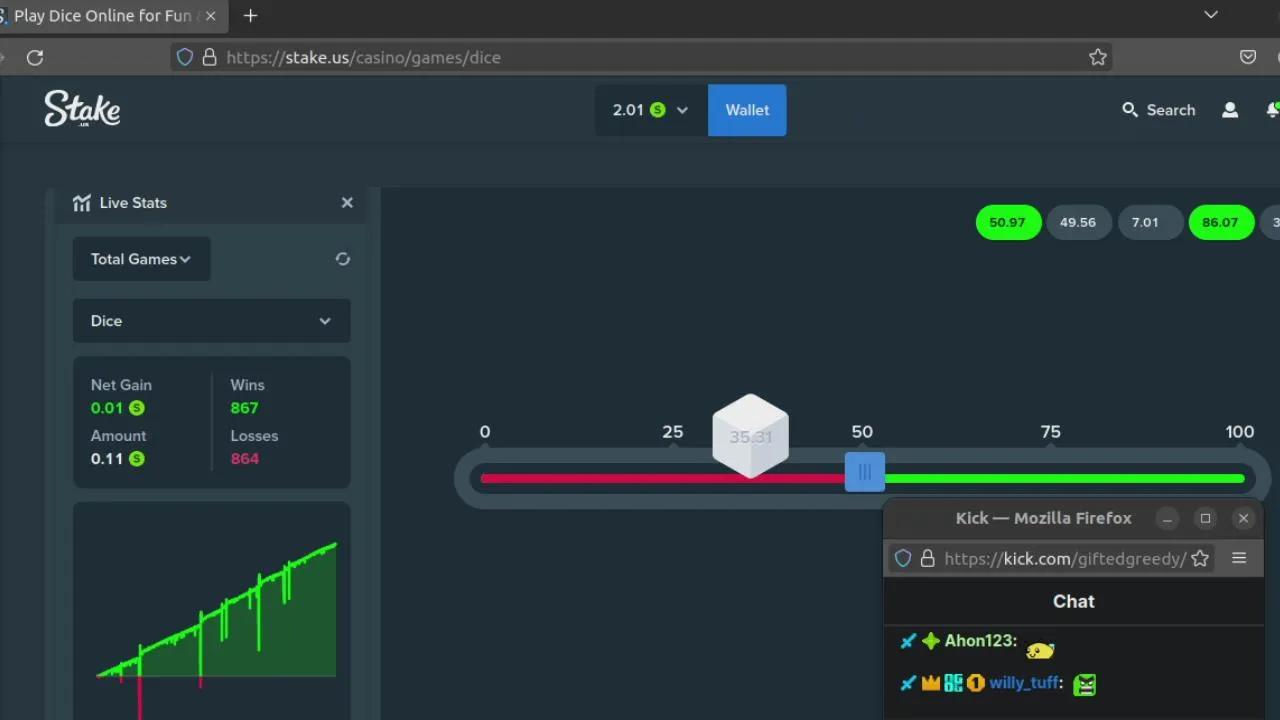
Task: Open the user profile icon
Action: tap(1230, 110)
